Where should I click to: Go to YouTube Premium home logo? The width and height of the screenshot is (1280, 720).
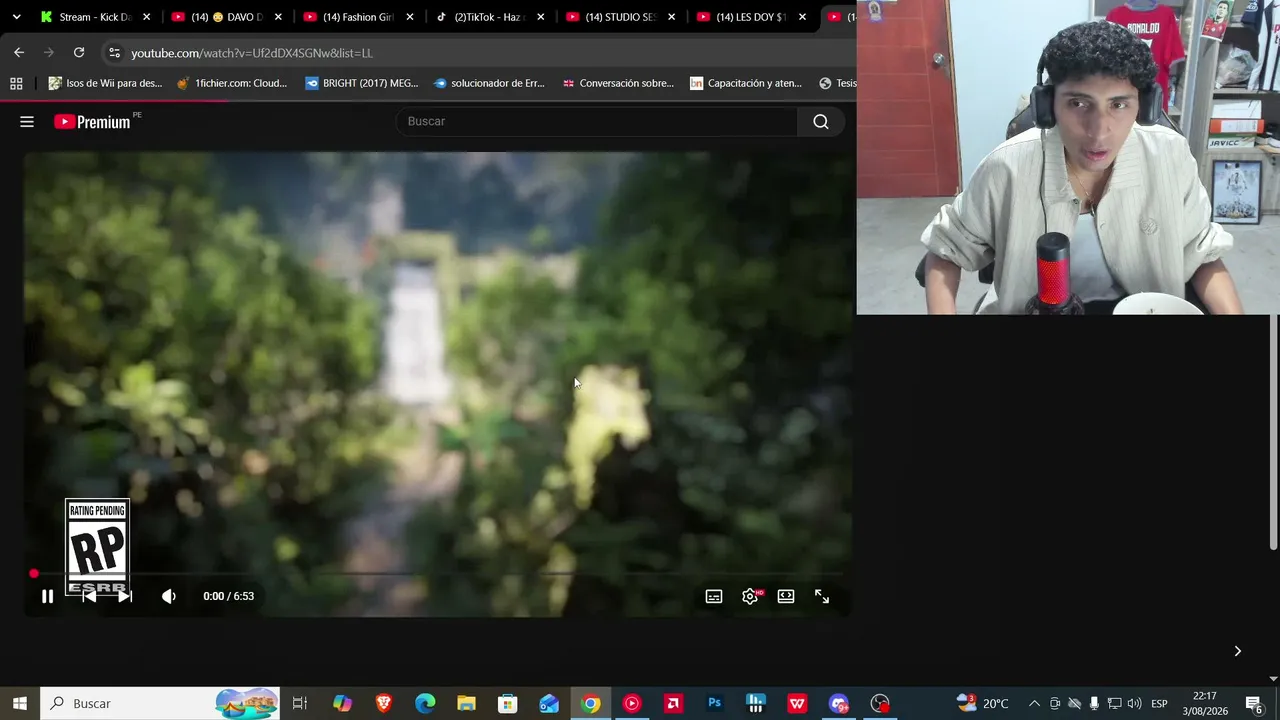[93, 122]
